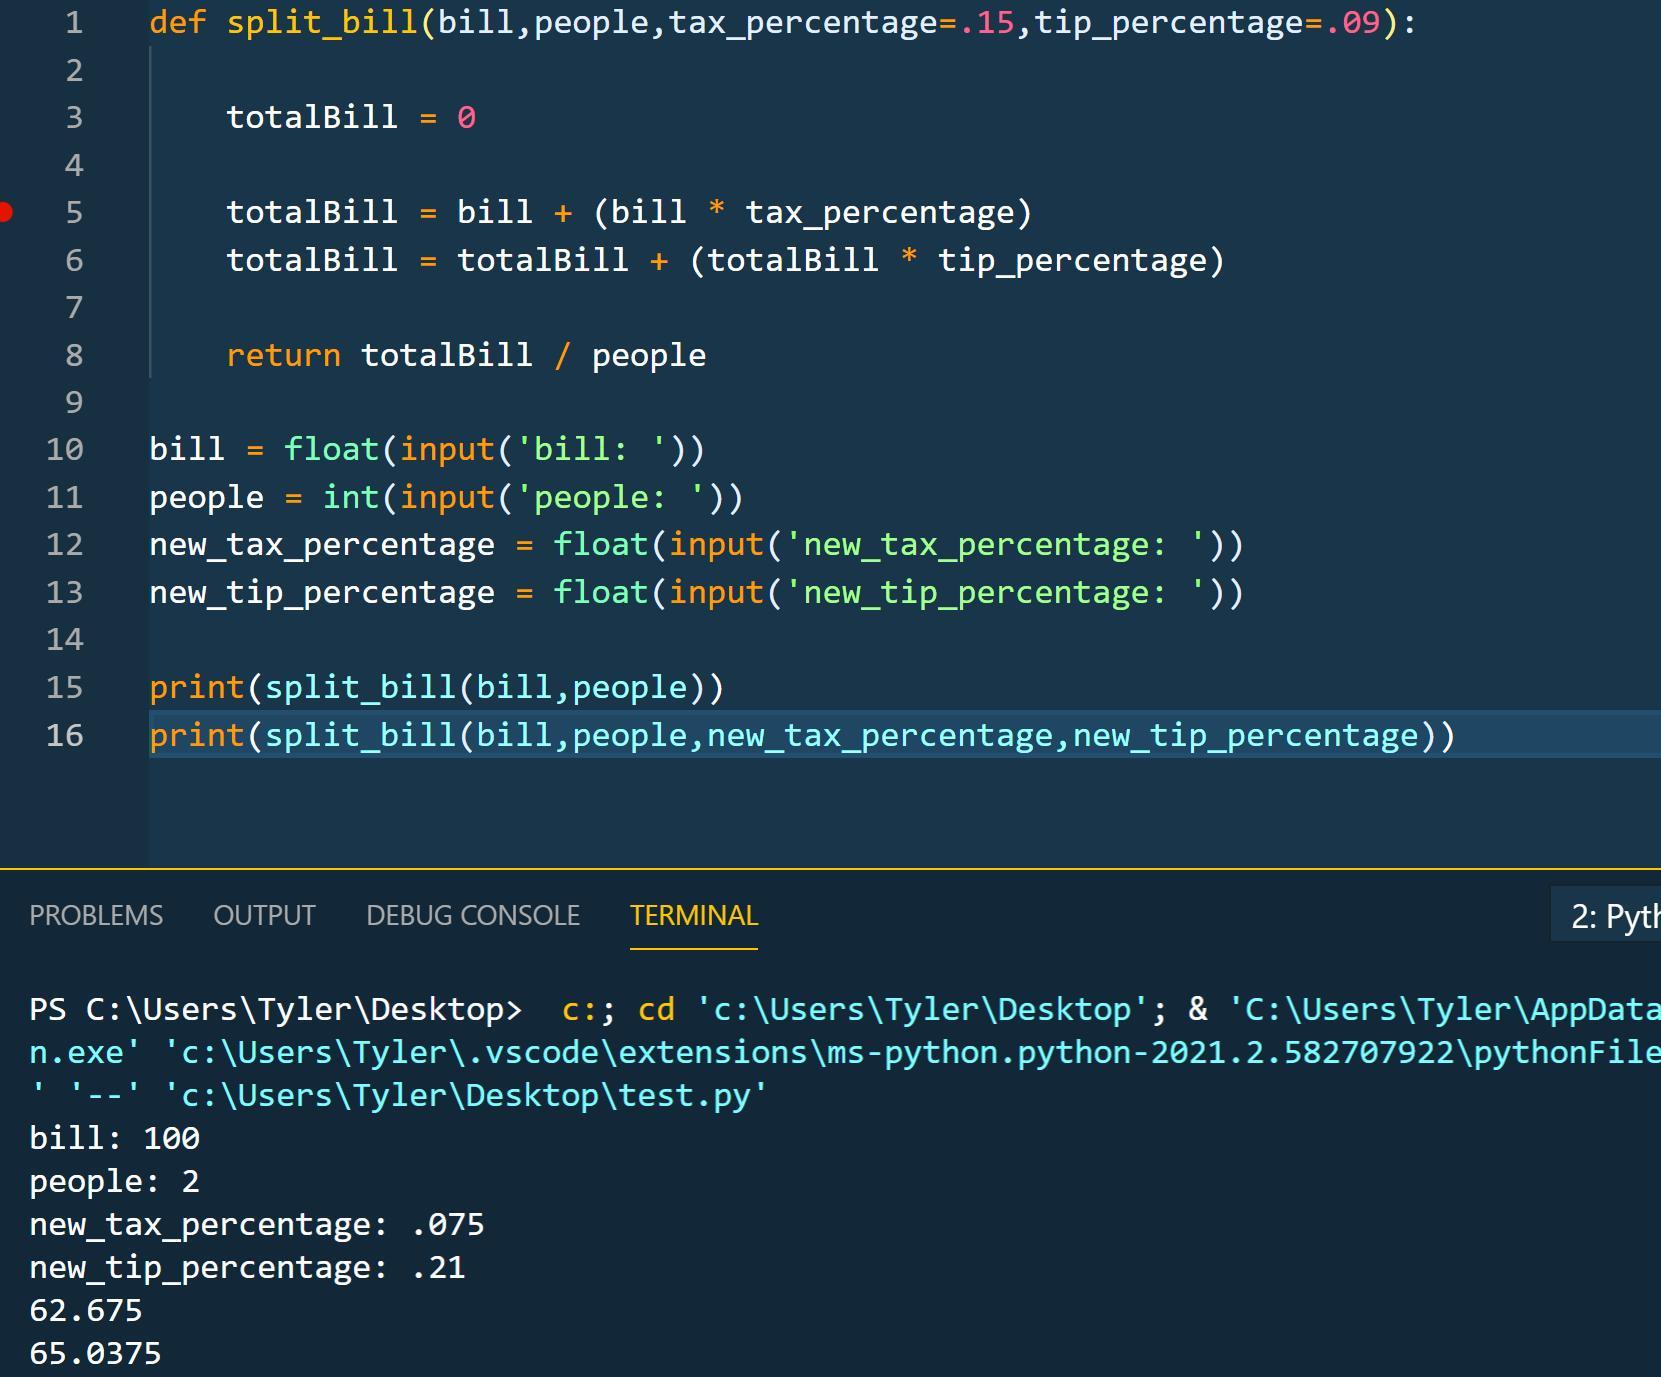
Task: Click line number 12 in the gutter
Action: 65,545
